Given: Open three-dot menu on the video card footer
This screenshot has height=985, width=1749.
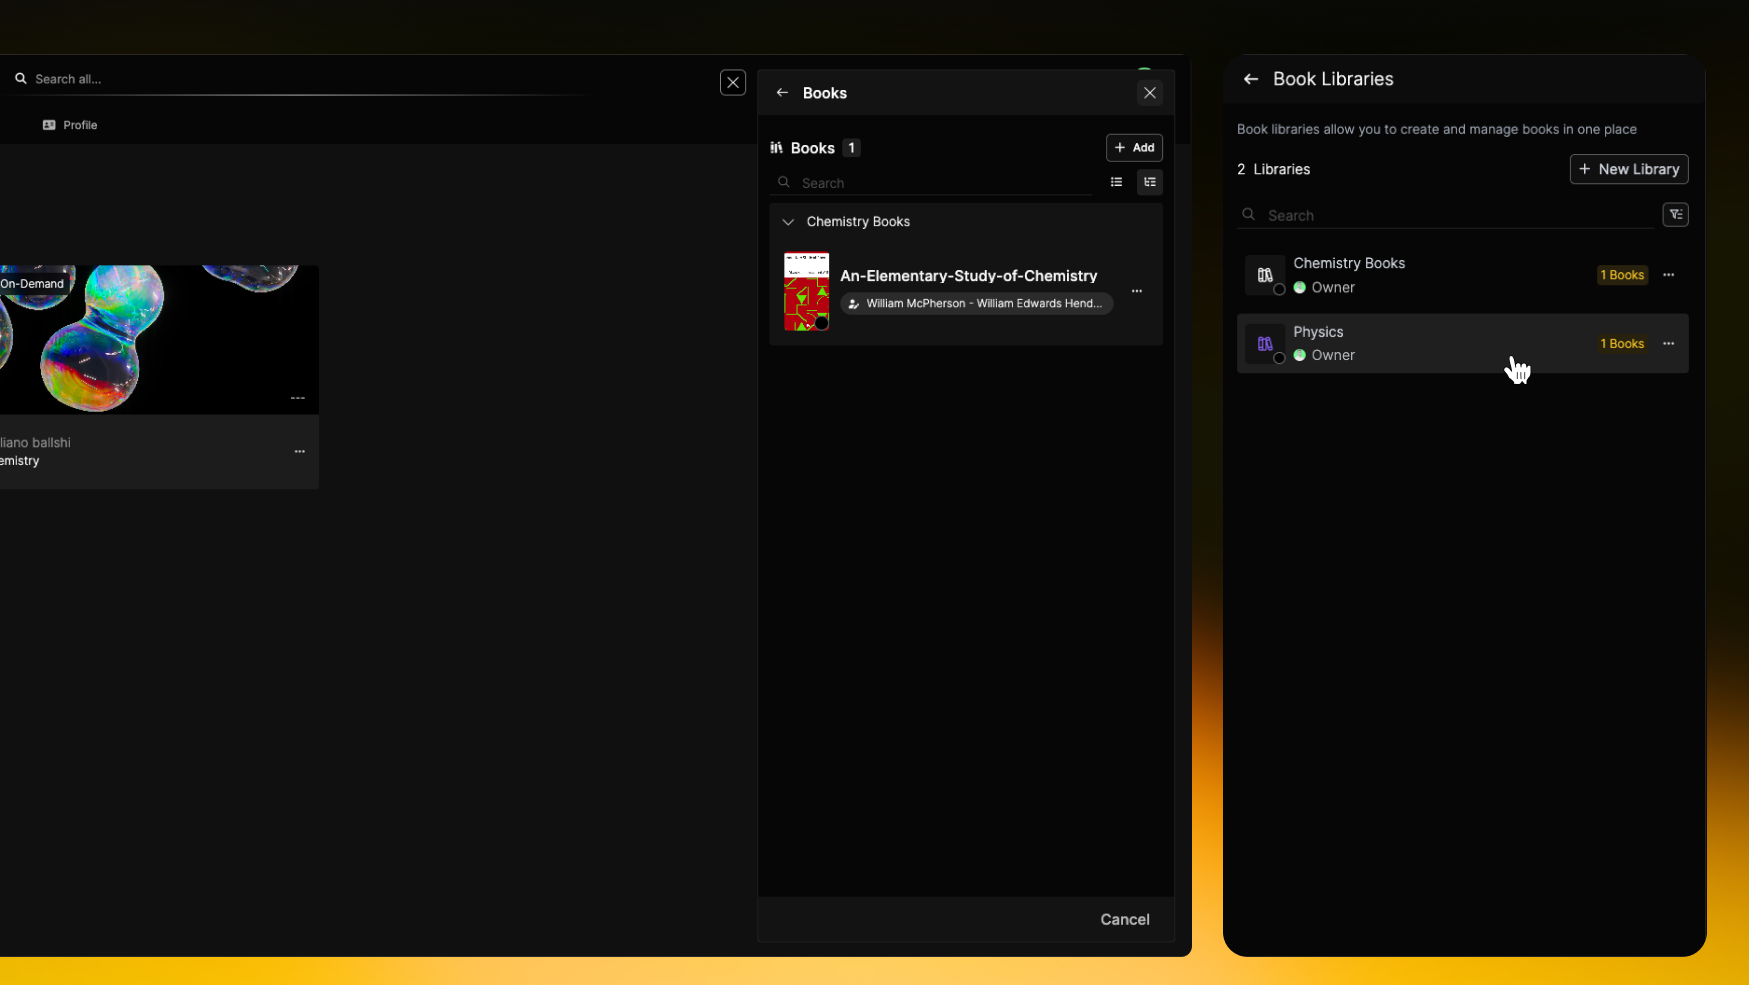Looking at the screenshot, I should [299, 452].
